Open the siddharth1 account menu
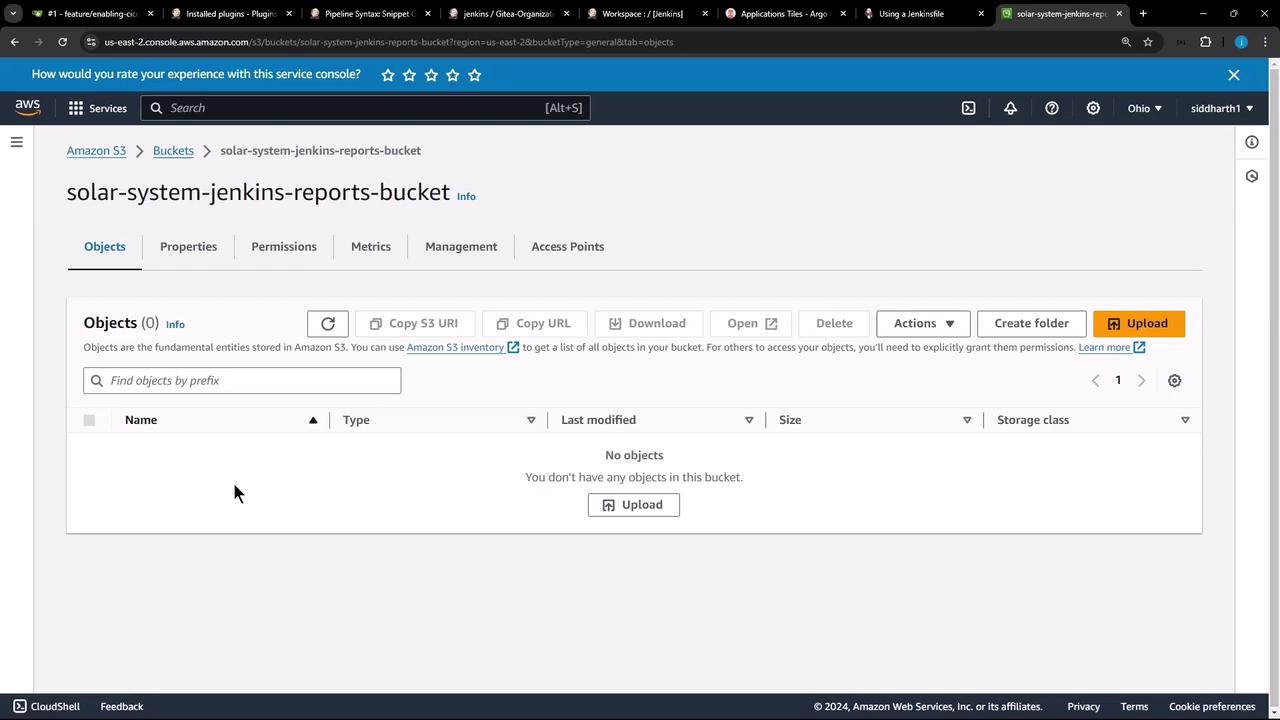Viewport: 1280px width, 720px height. coord(1222,108)
